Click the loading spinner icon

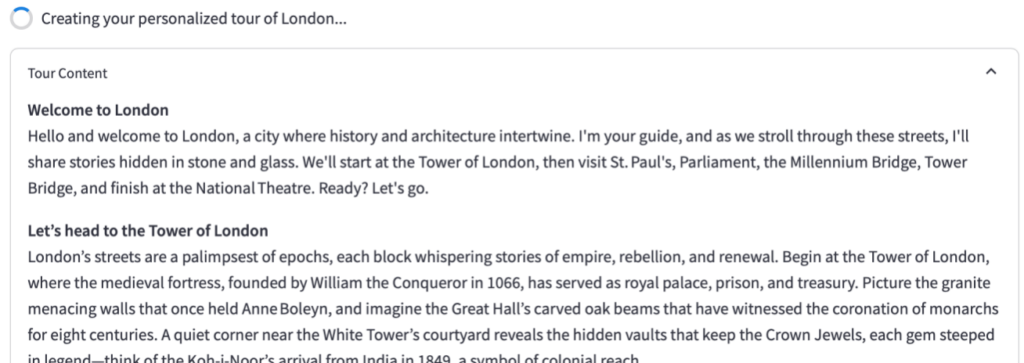[x=21, y=18]
